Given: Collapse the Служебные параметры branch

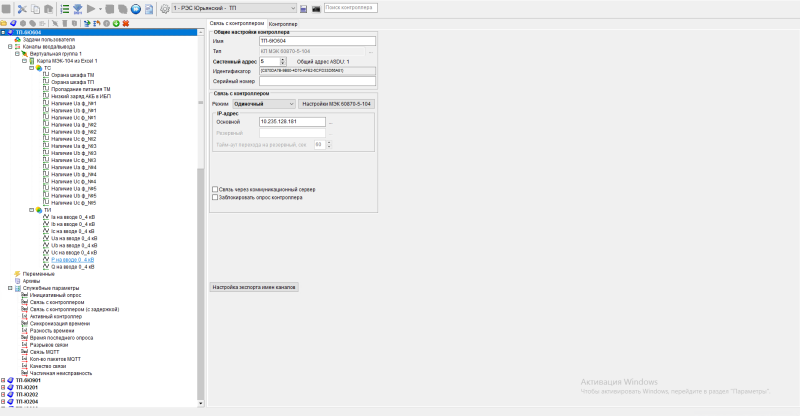Looking at the screenshot, I should click(10, 288).
